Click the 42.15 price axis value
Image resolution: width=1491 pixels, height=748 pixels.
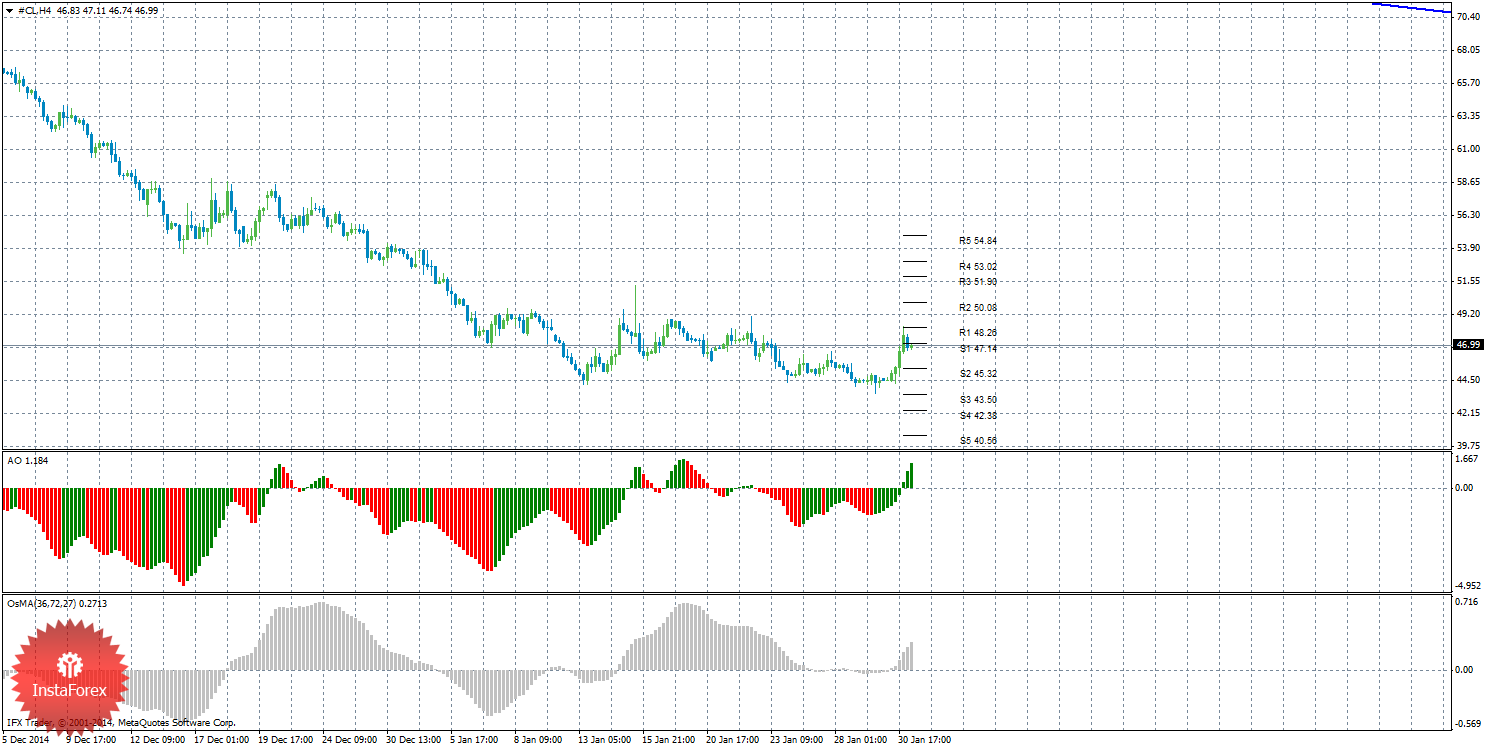[x=1469, y=413]
